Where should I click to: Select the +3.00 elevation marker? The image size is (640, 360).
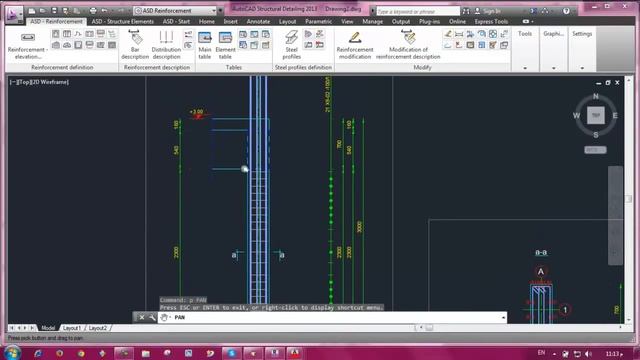coord(197,113)
